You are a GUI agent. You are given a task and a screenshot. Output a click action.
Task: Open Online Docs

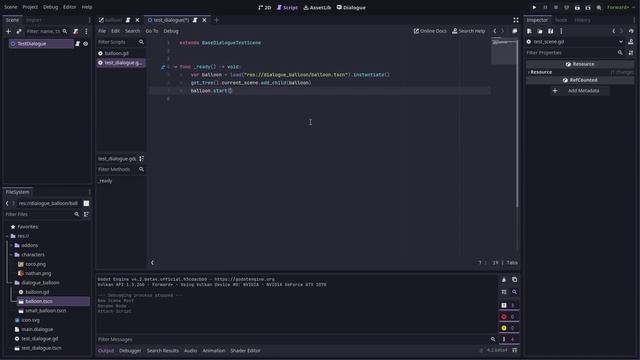[430, 31]
